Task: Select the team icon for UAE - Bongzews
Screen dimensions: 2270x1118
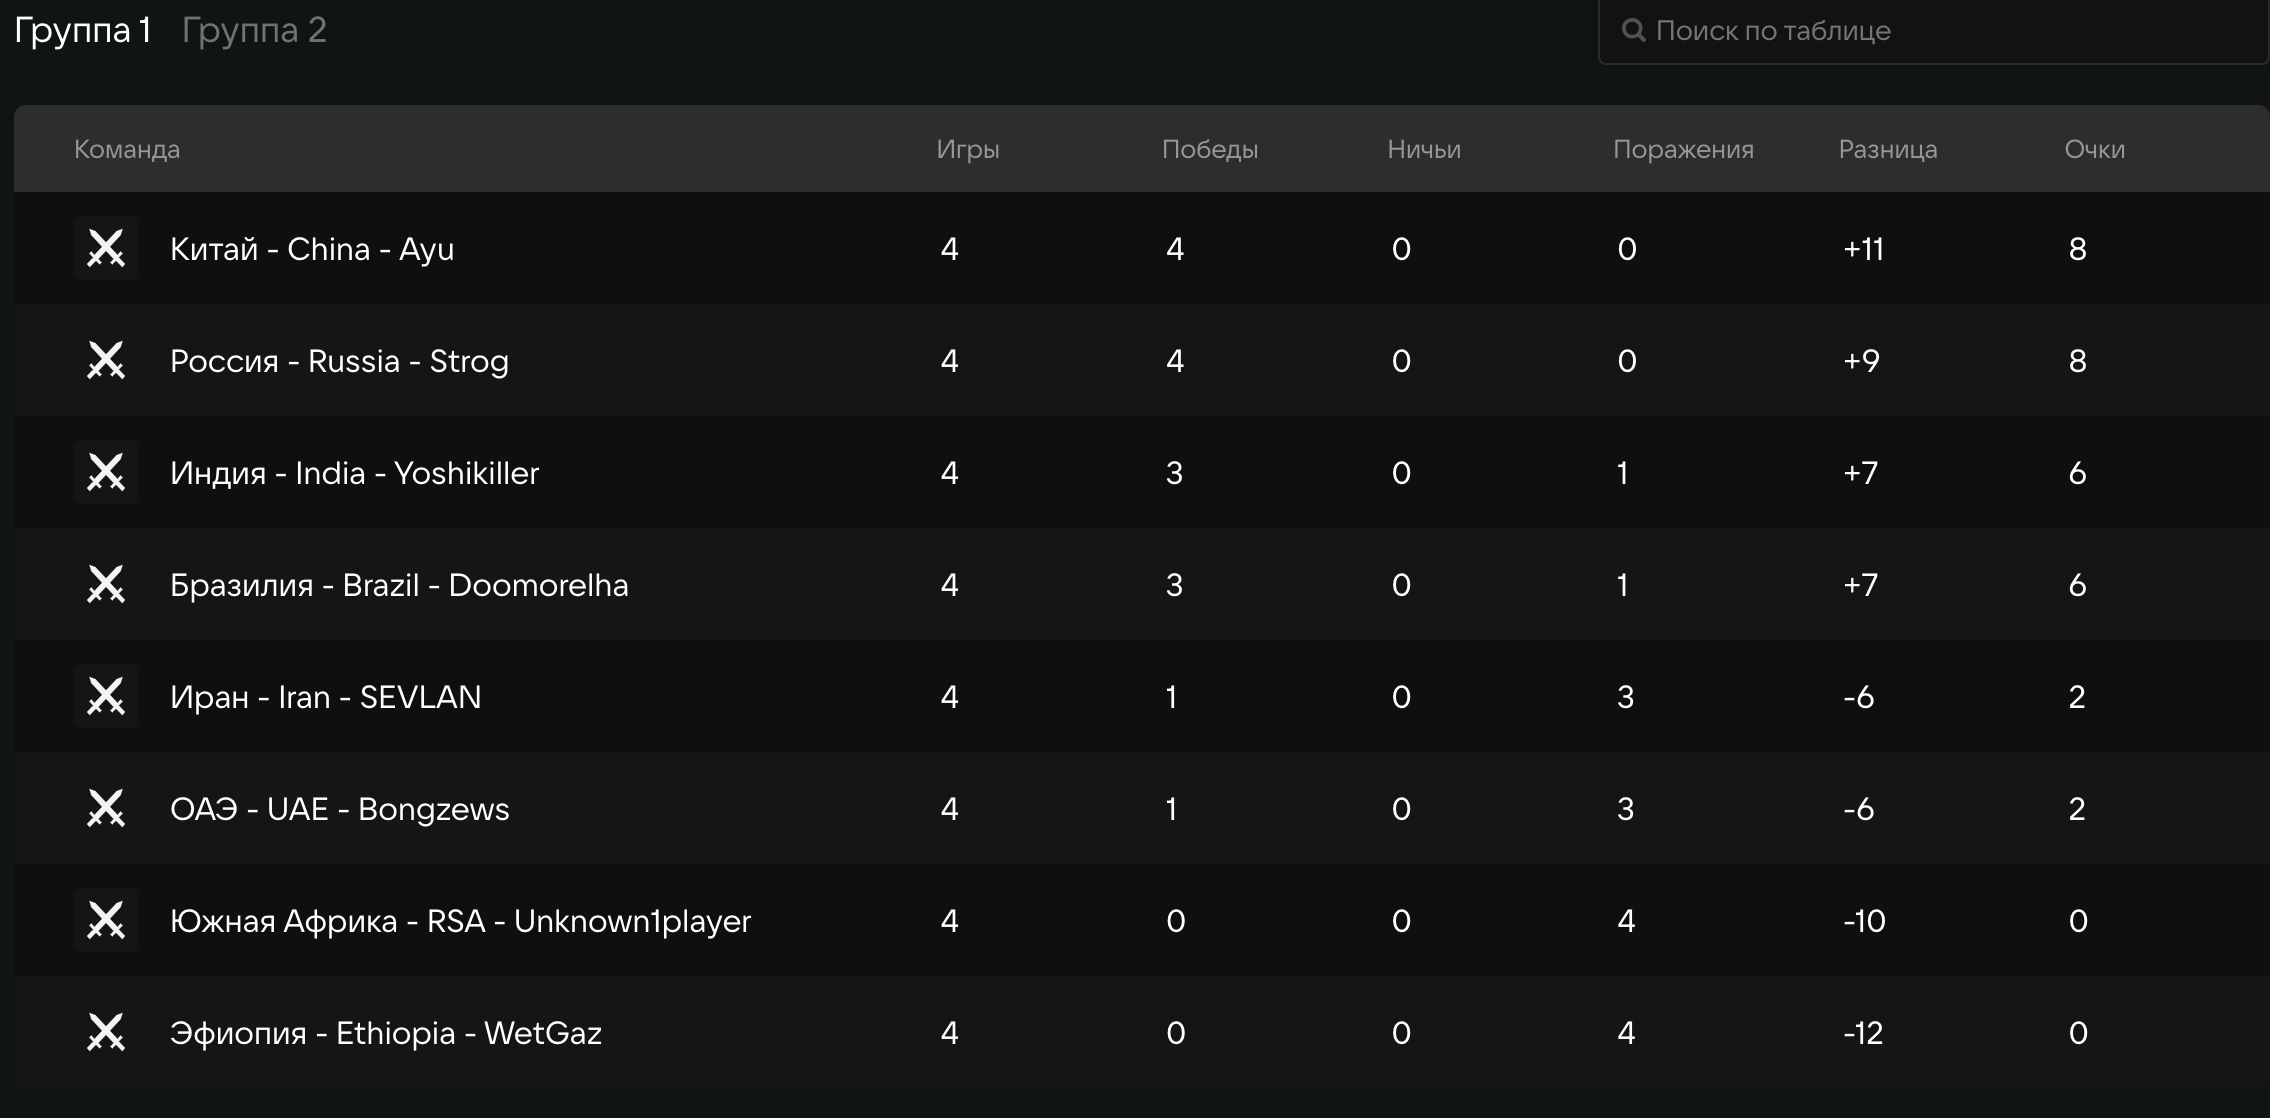Action: click(x=106, y=808)
